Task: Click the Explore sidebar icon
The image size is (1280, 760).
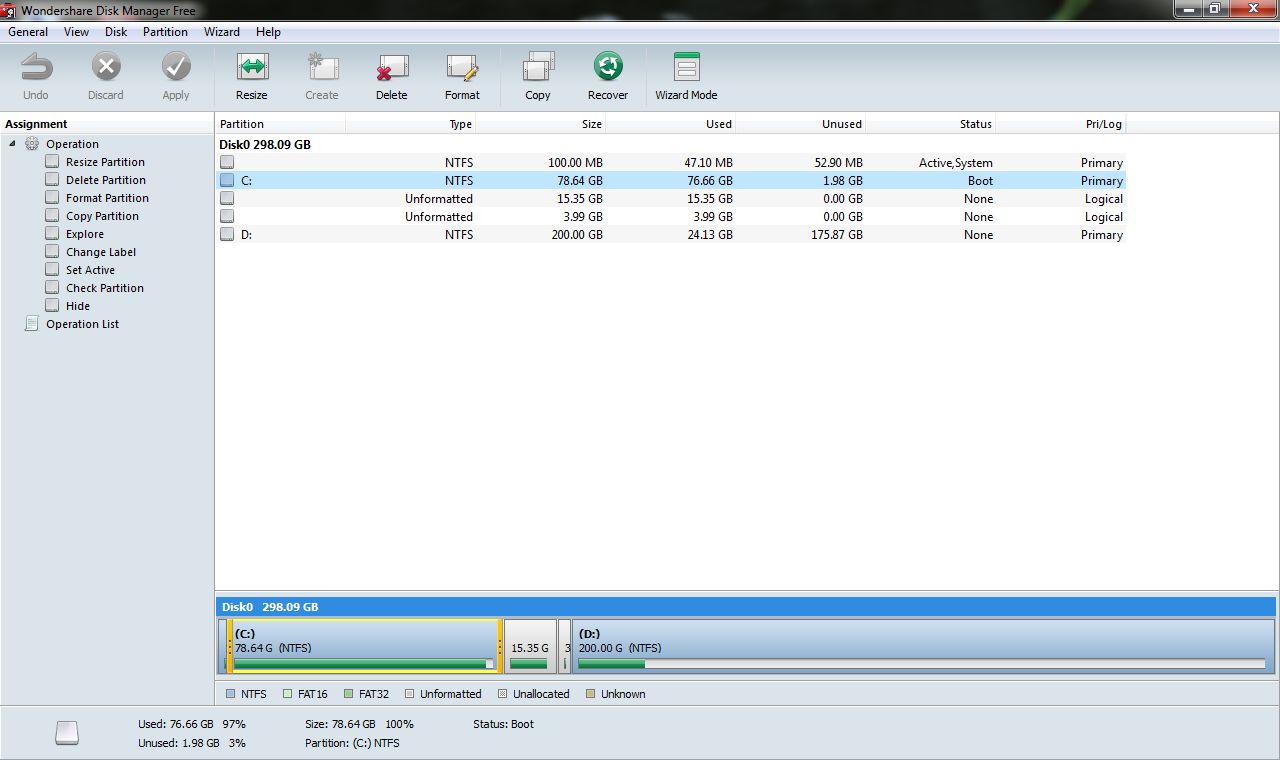Action: [x=52, y=234]
